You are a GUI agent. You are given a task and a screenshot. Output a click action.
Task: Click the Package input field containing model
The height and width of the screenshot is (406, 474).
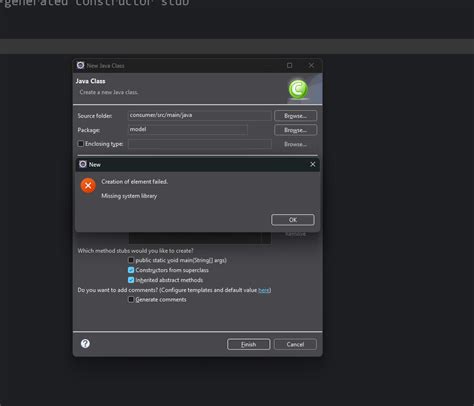pos(188,129)
